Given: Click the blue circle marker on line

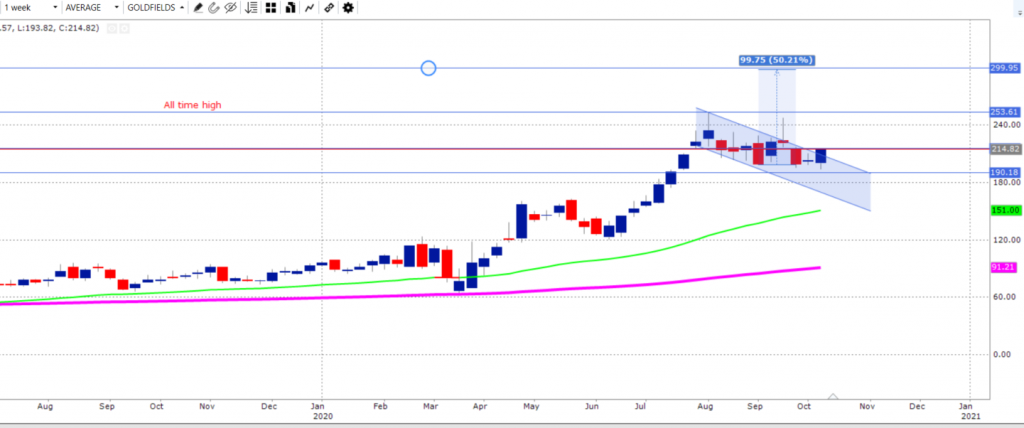Looking at the screenshot, I should [x=428, y=68].
